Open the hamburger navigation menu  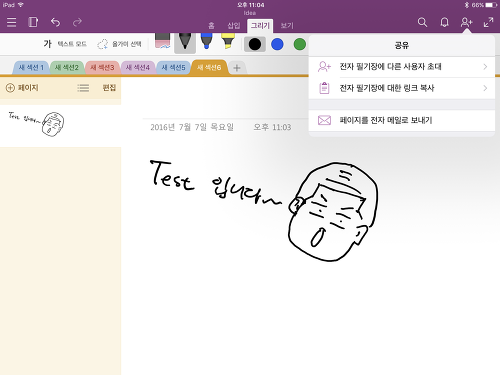(x=12, y=22)
